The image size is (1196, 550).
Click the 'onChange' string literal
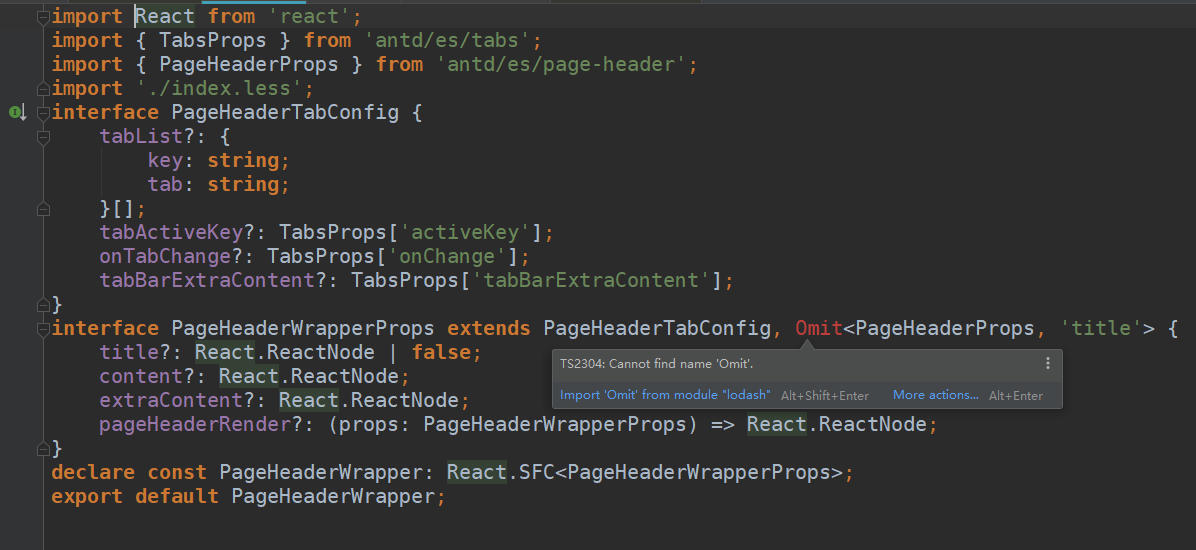446,256
